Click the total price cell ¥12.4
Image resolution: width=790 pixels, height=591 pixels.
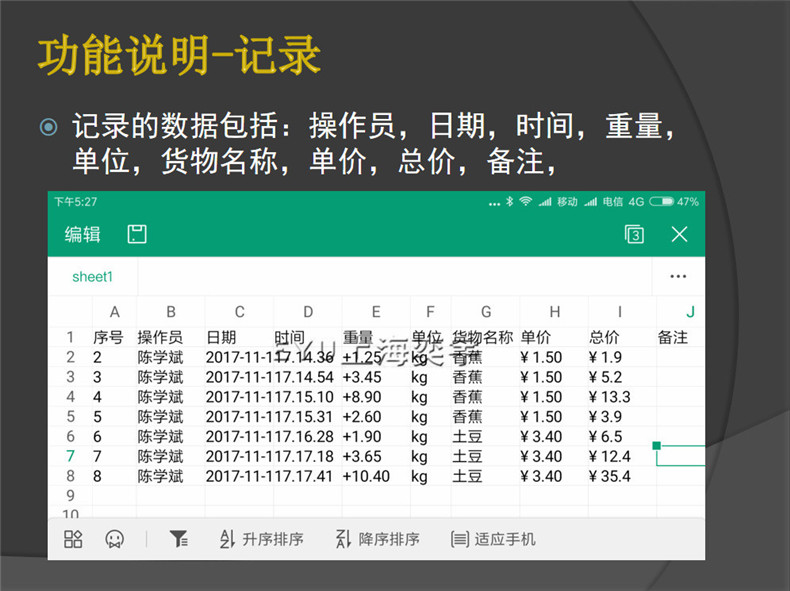click(x=622, y=456)
